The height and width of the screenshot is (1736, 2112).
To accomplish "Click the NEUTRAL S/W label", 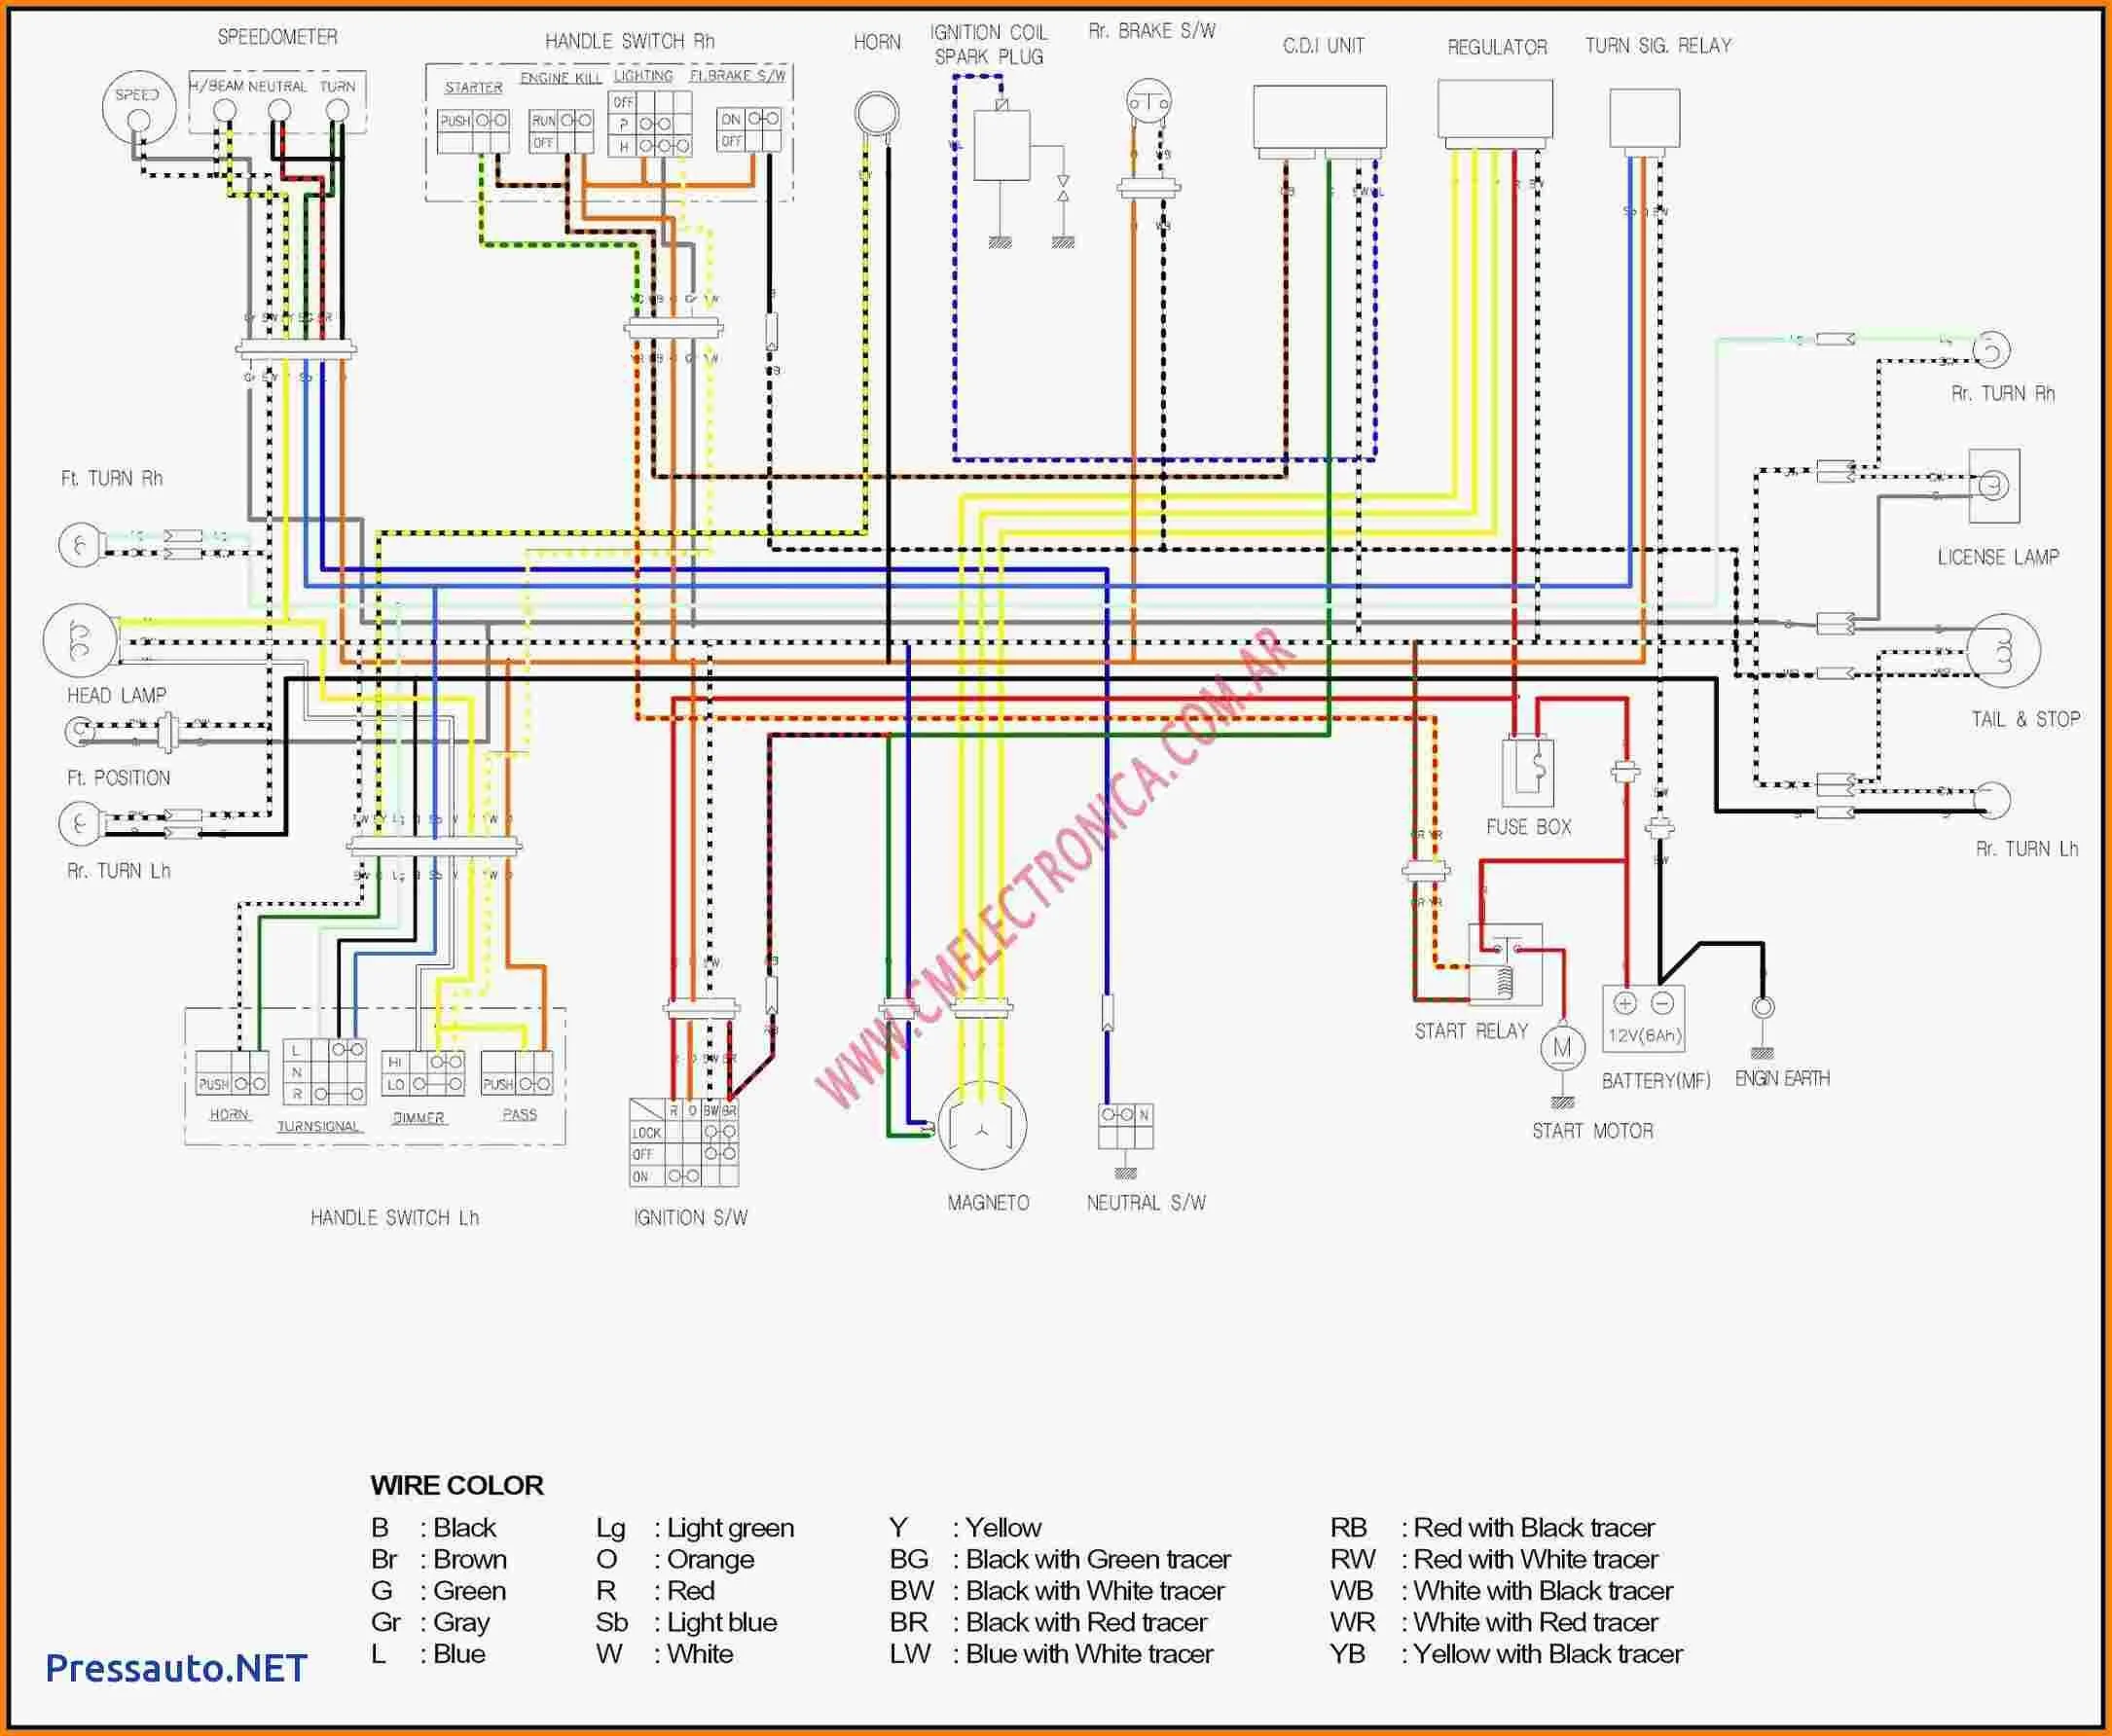I will tap(1146, 1203).
